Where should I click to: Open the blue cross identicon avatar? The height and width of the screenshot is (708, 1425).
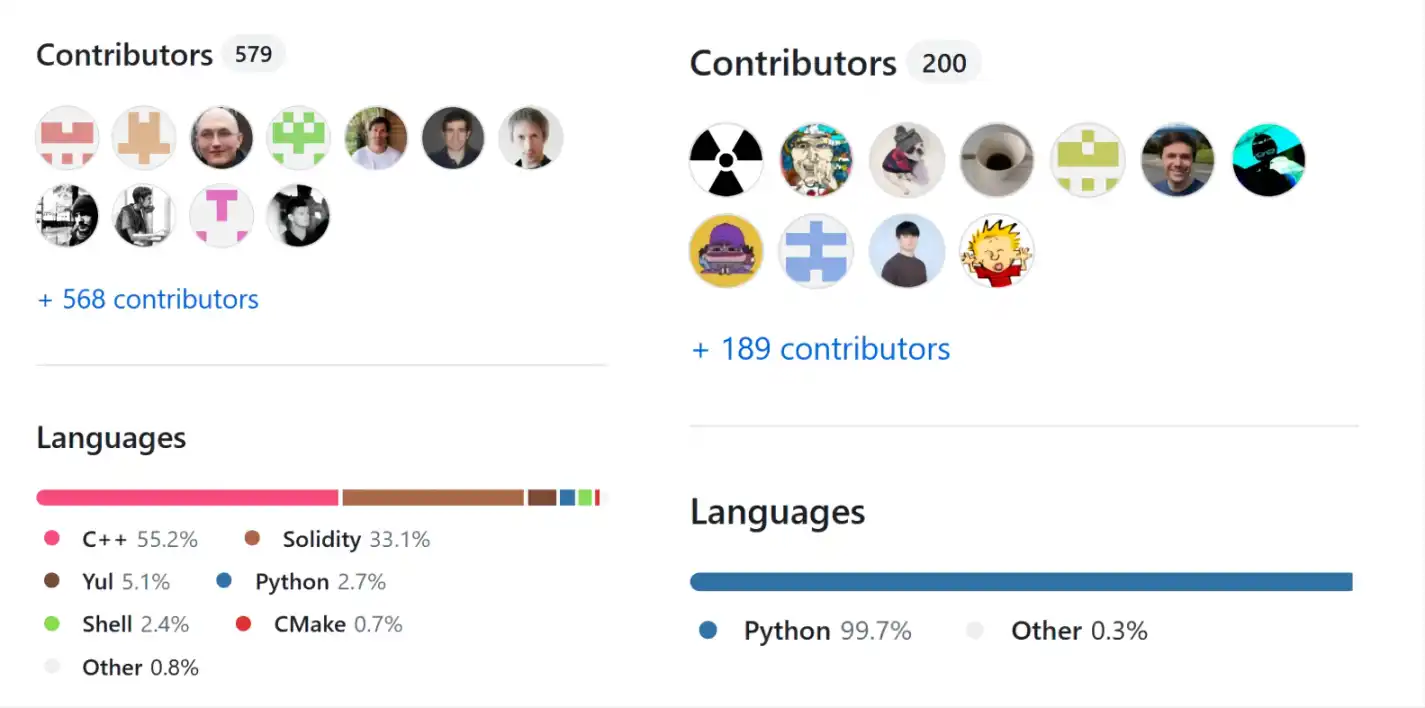(x=816, y=250)
